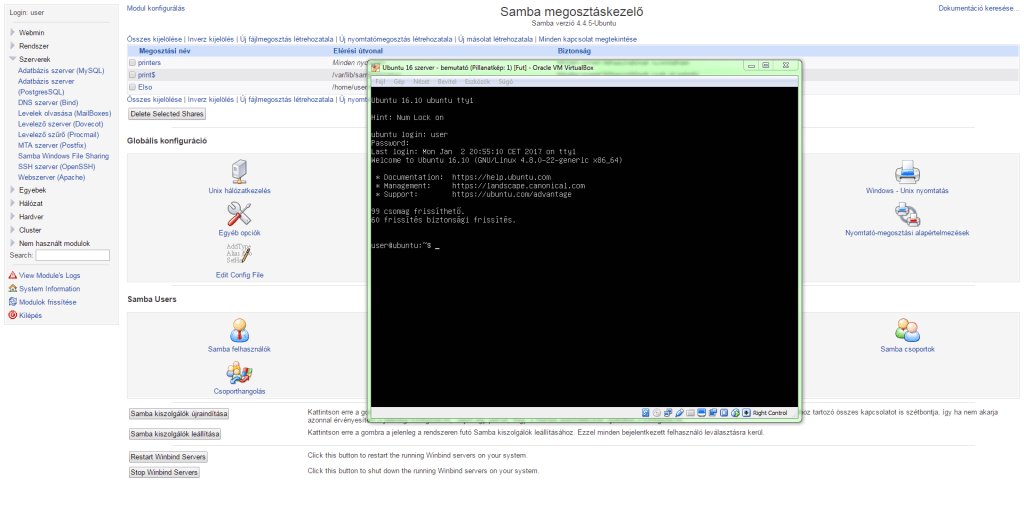Open the Dokumentáció keresése link
1024x510 pixels.
pos(978,8)
